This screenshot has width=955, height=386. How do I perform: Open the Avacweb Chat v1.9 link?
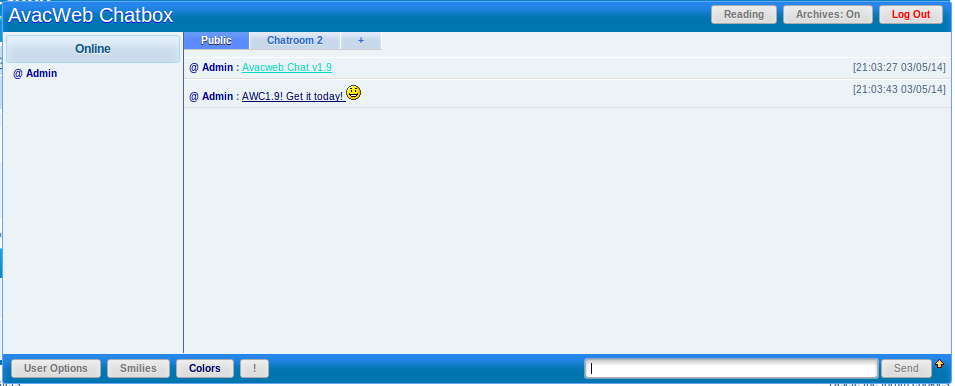[x=287, y=68]
